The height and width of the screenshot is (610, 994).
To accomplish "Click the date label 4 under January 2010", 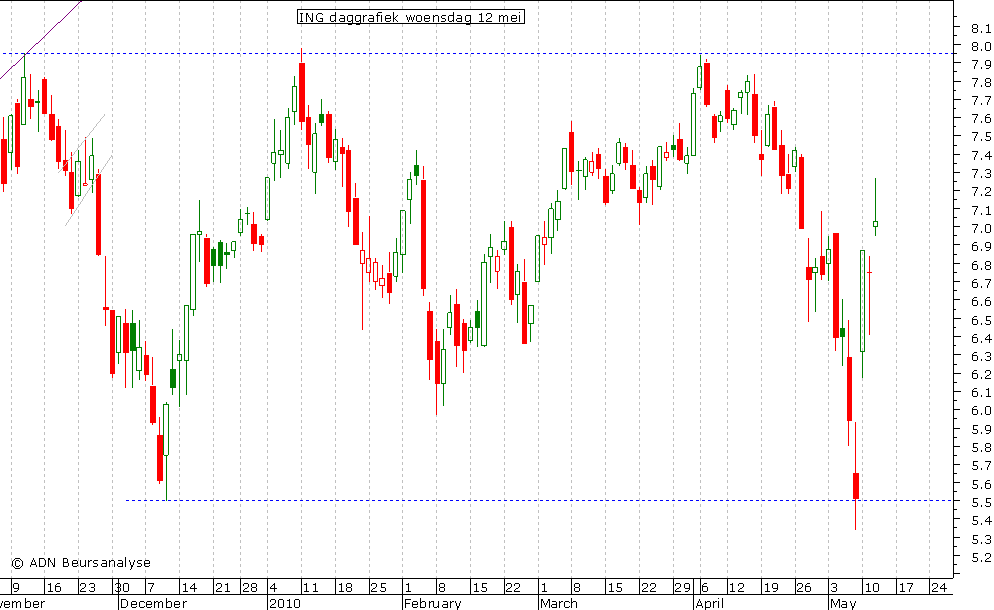I will [x=273, y=587].
